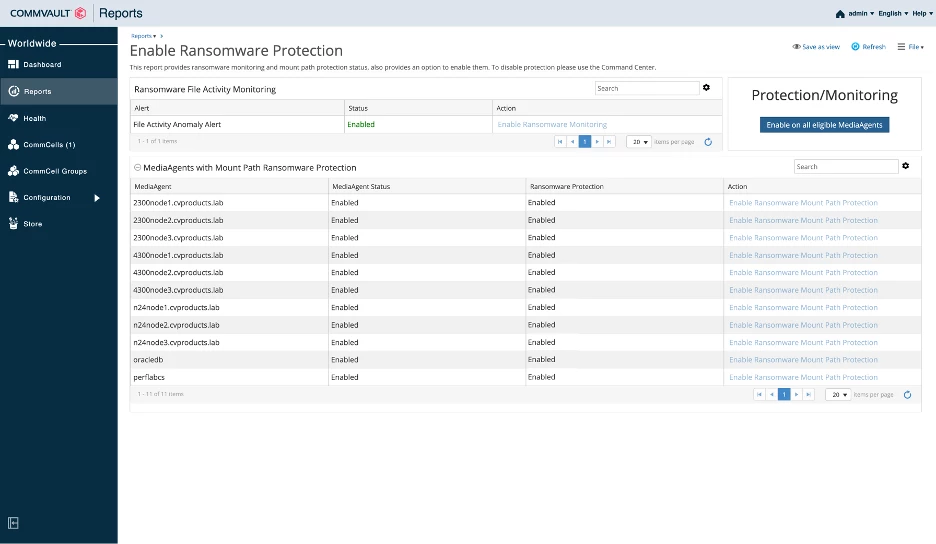Collapse the sidebar using the bottom-left panel icon
The image size is (936, 544).
(x=14, y=523)
